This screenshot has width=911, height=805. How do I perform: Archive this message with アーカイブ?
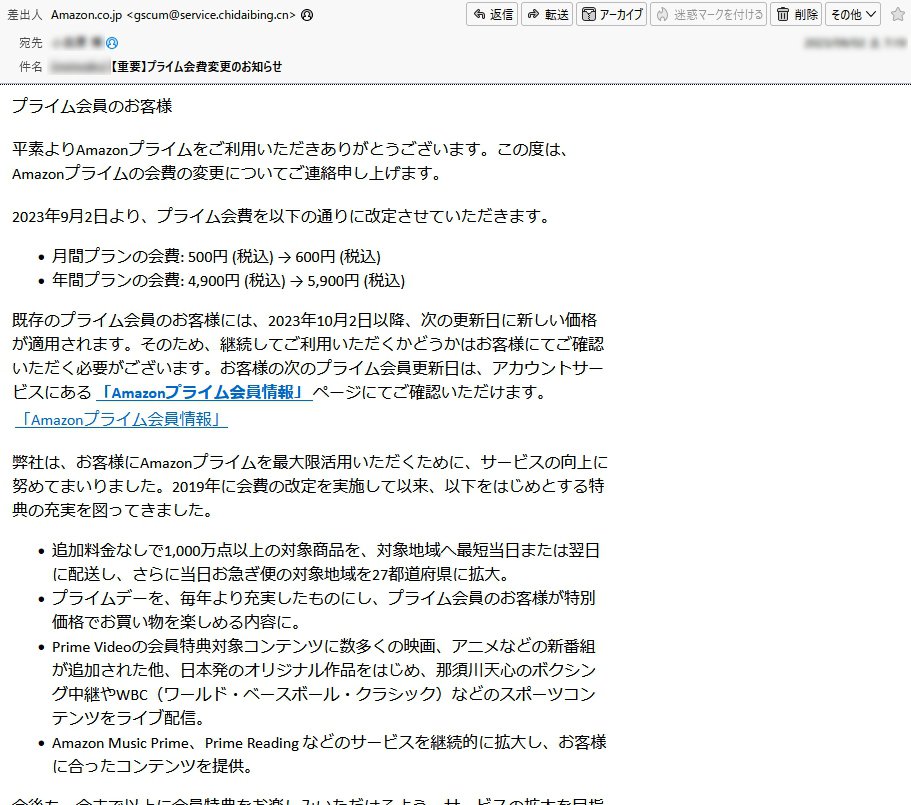click(612, 14)
